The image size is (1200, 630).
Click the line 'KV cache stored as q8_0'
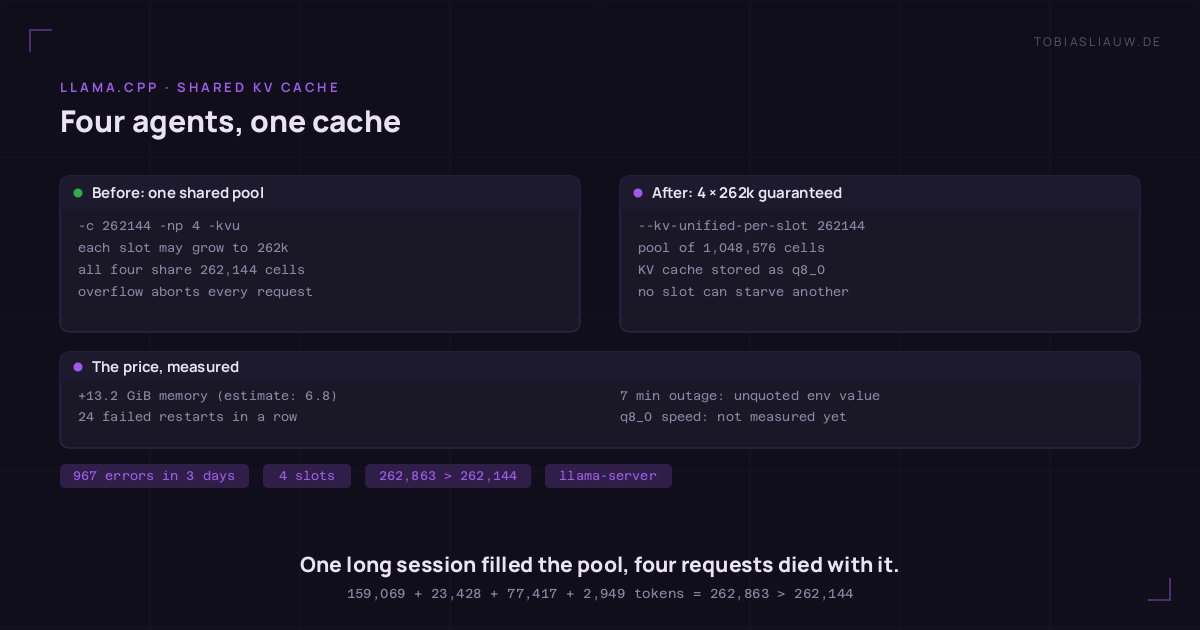pyautogui.click(x=731, y=270)
